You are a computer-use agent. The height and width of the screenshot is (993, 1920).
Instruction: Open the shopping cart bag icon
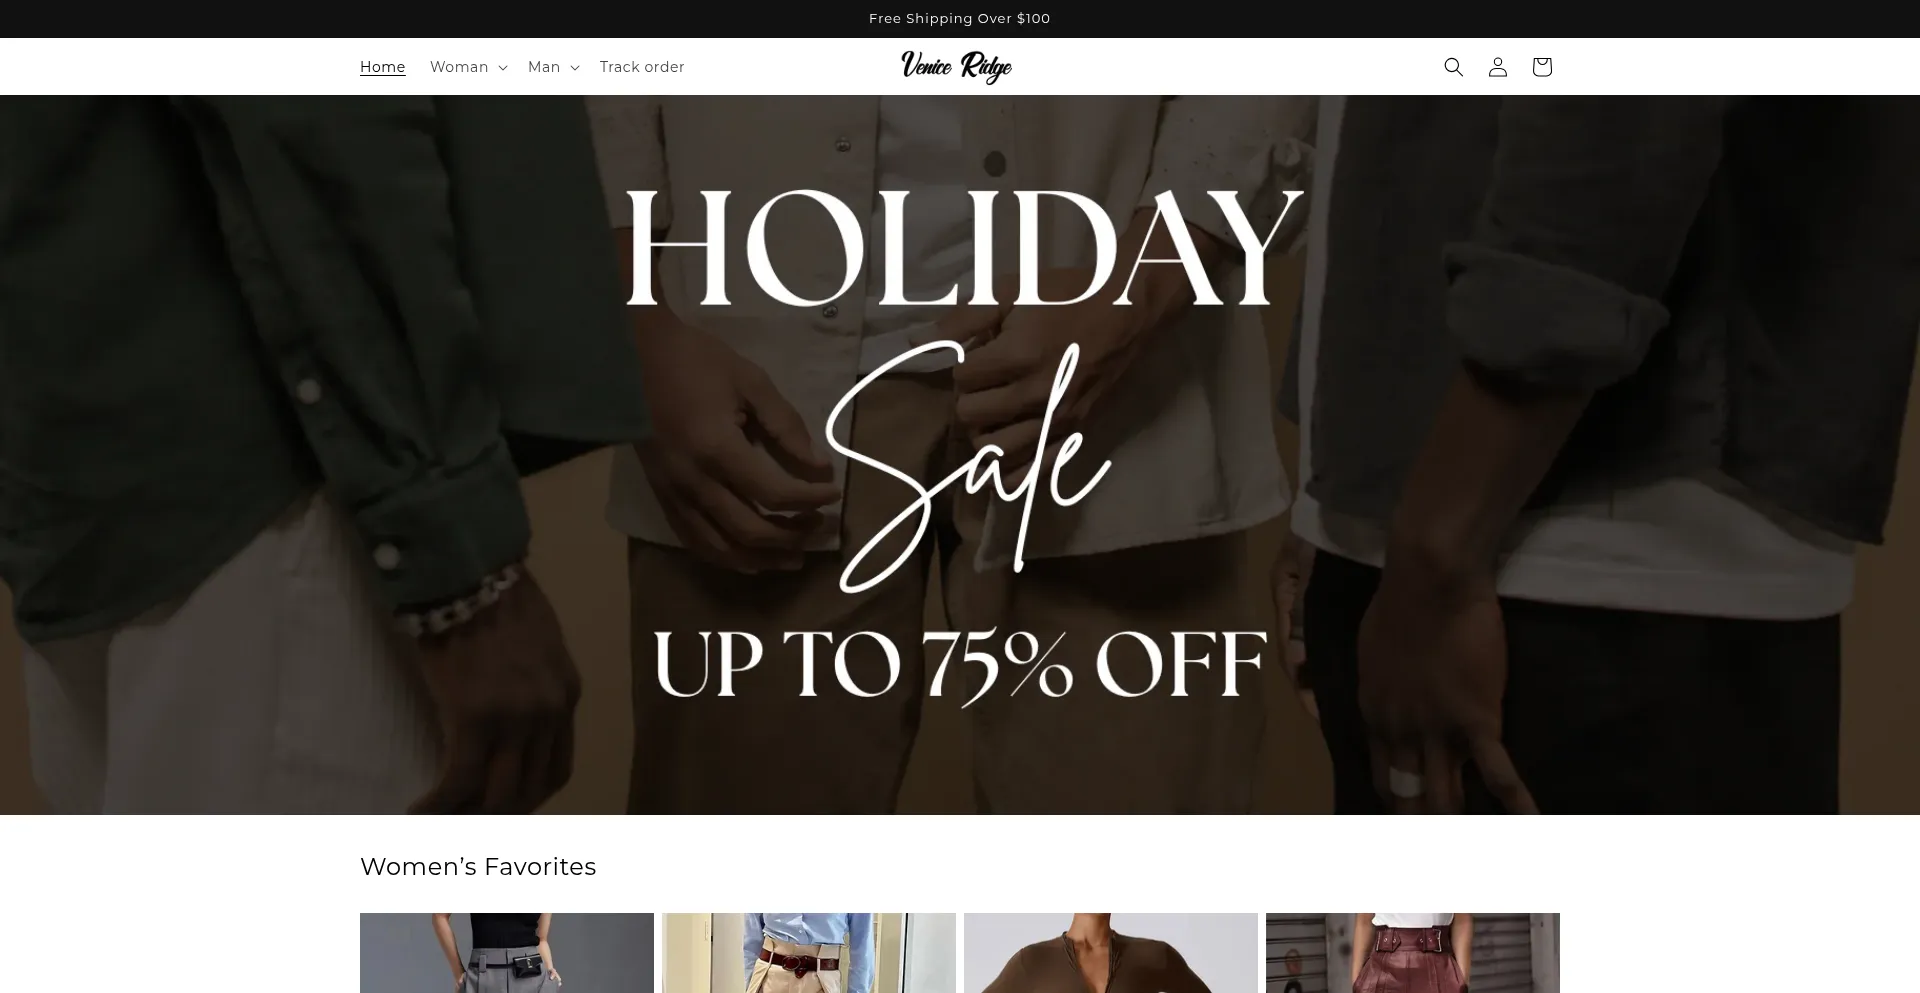click(1541, 67)
